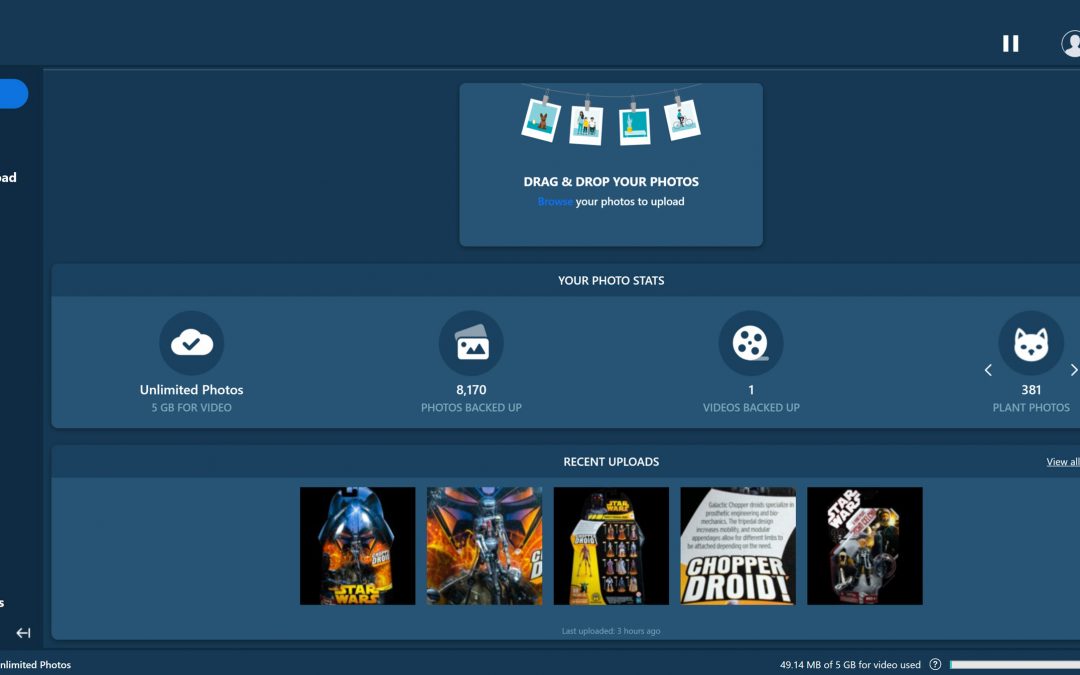Click the film reel Videos Backed Up icon
1080x675 pixels.
pyautogui.click(x=750, y=343)
